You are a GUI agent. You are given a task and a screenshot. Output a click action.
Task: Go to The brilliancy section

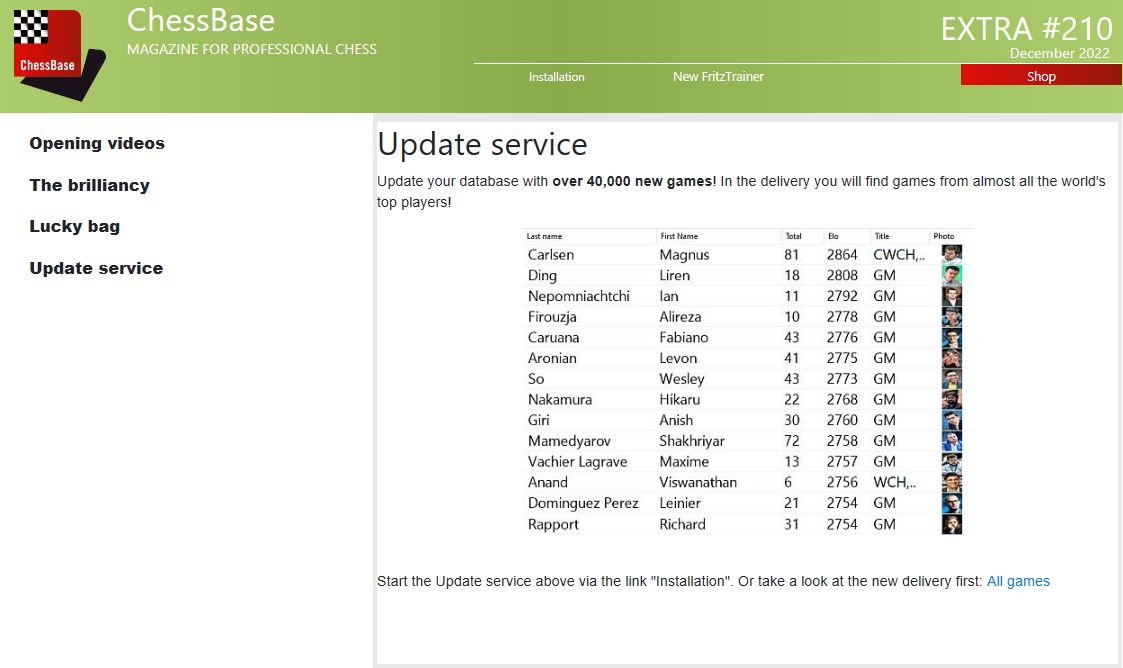point(89,185)
